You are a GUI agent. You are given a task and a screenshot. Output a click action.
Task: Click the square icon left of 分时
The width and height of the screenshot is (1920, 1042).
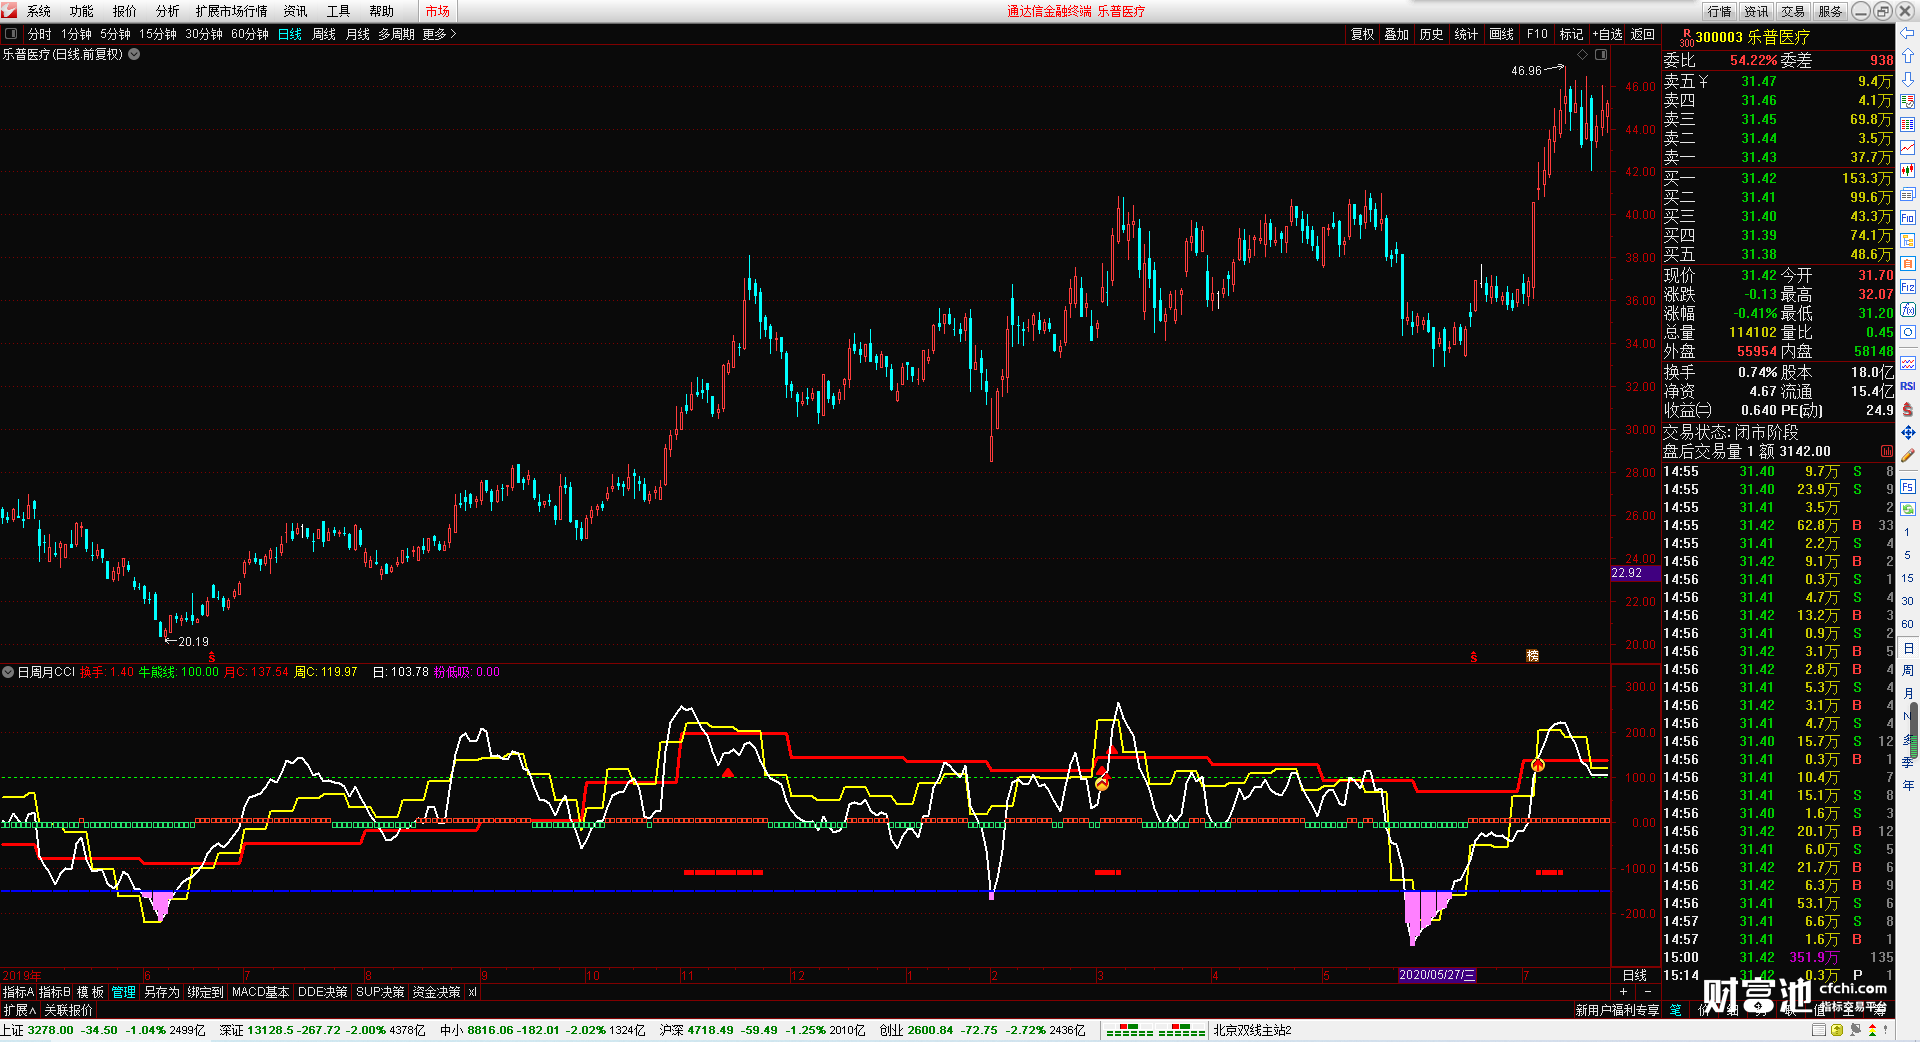pos(11,34)
